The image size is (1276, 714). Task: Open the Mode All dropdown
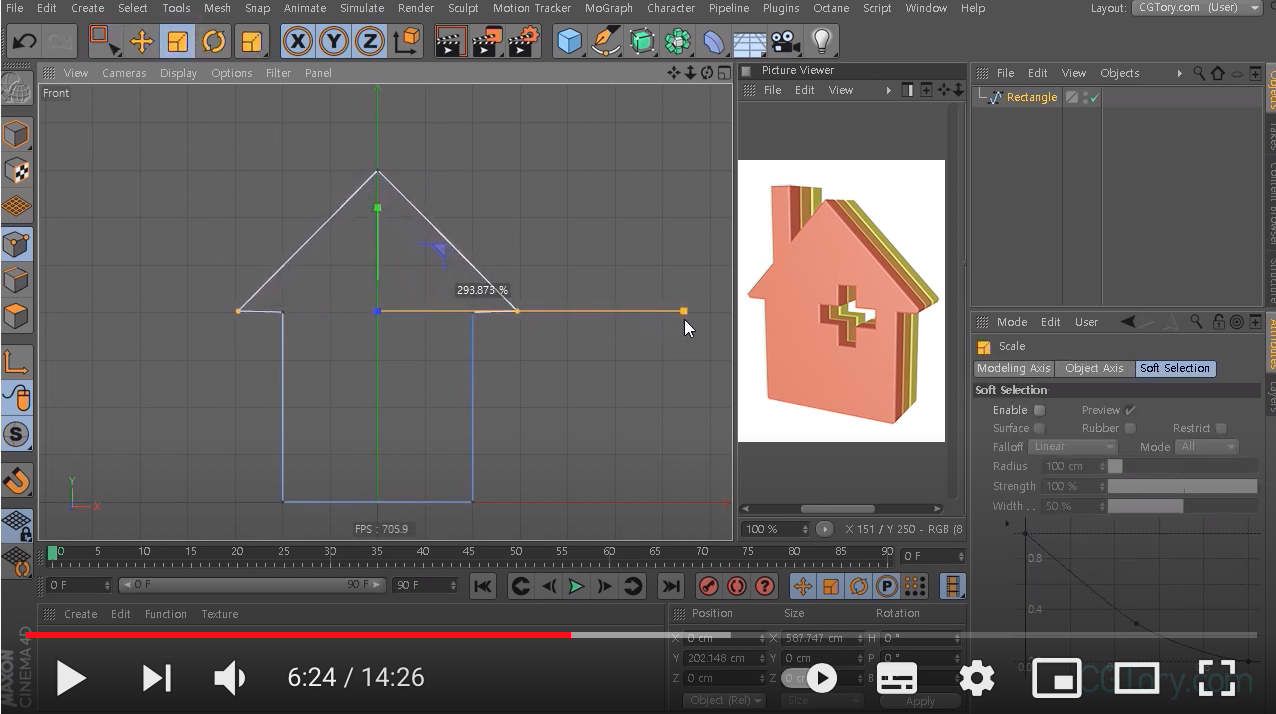click(1207, 447)
